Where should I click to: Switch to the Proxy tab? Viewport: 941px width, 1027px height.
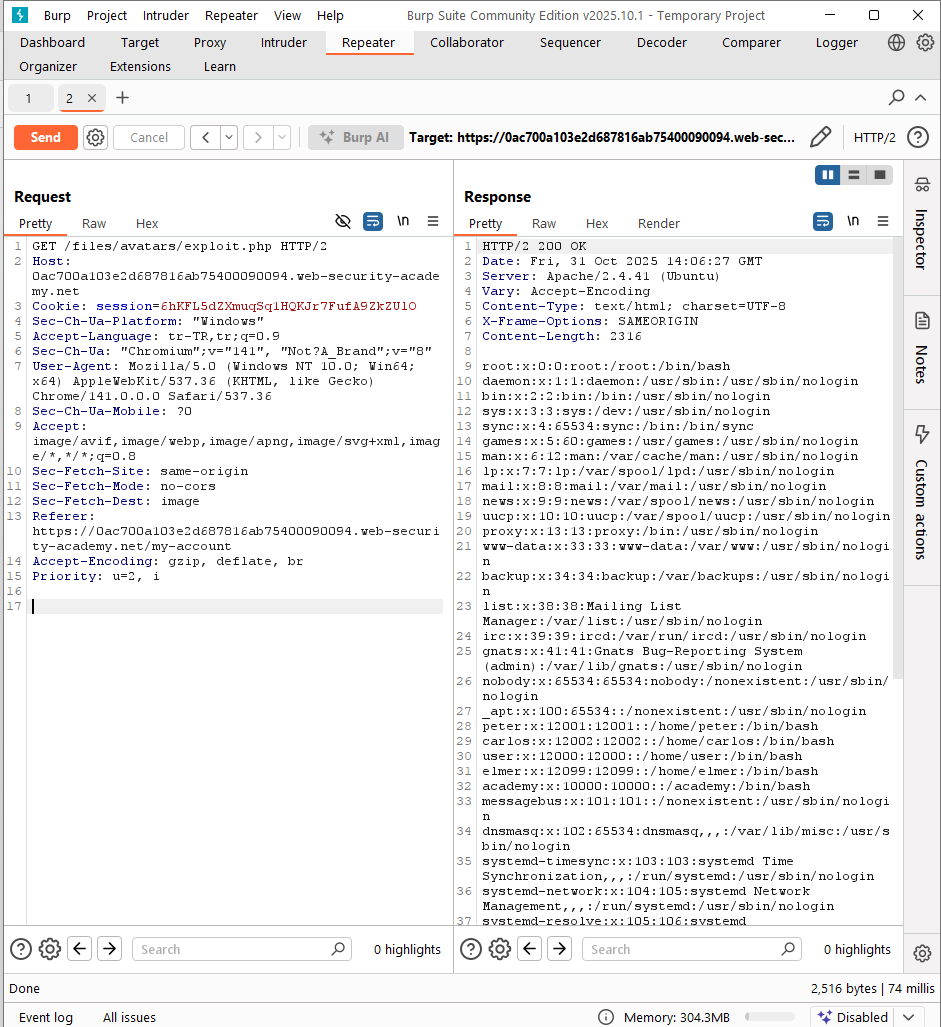tap(210, 43)
